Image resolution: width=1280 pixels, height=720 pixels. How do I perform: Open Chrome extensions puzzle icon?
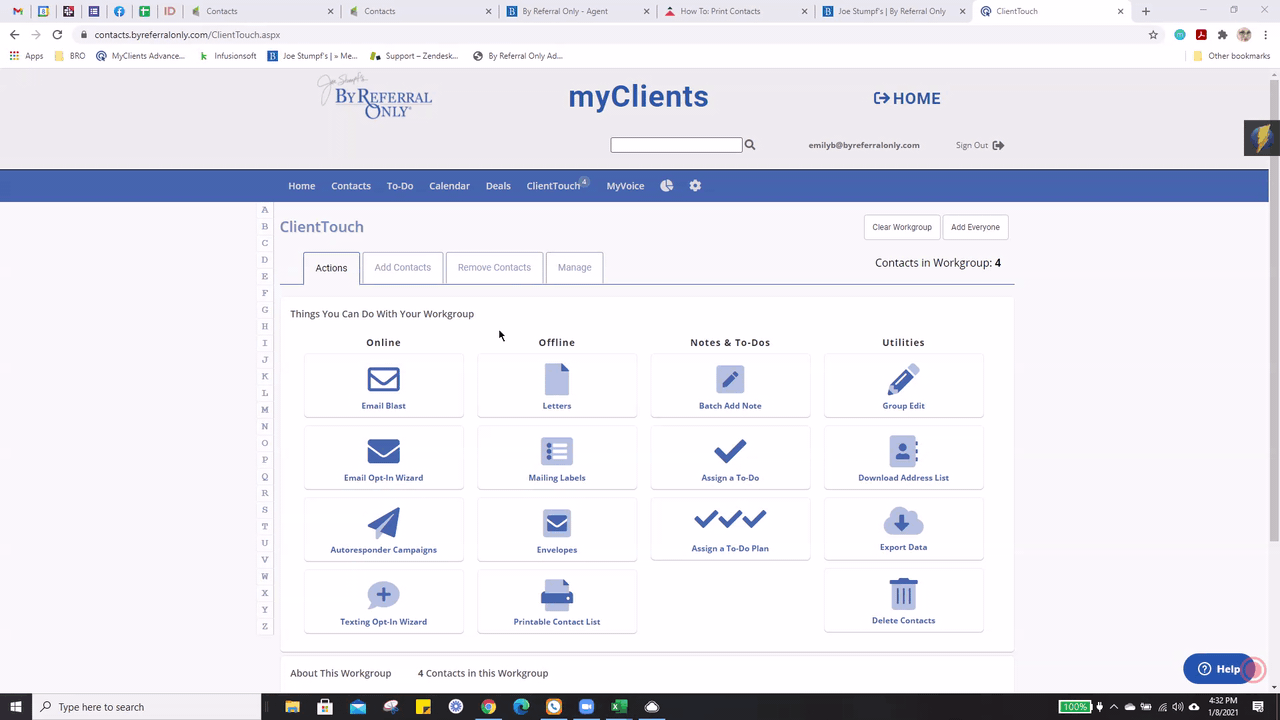1222,34
